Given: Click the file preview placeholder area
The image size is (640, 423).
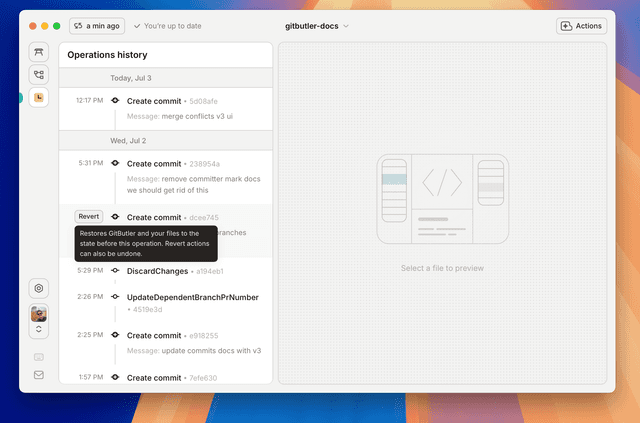Looking at the screenshot, I should tap(443, 212).
